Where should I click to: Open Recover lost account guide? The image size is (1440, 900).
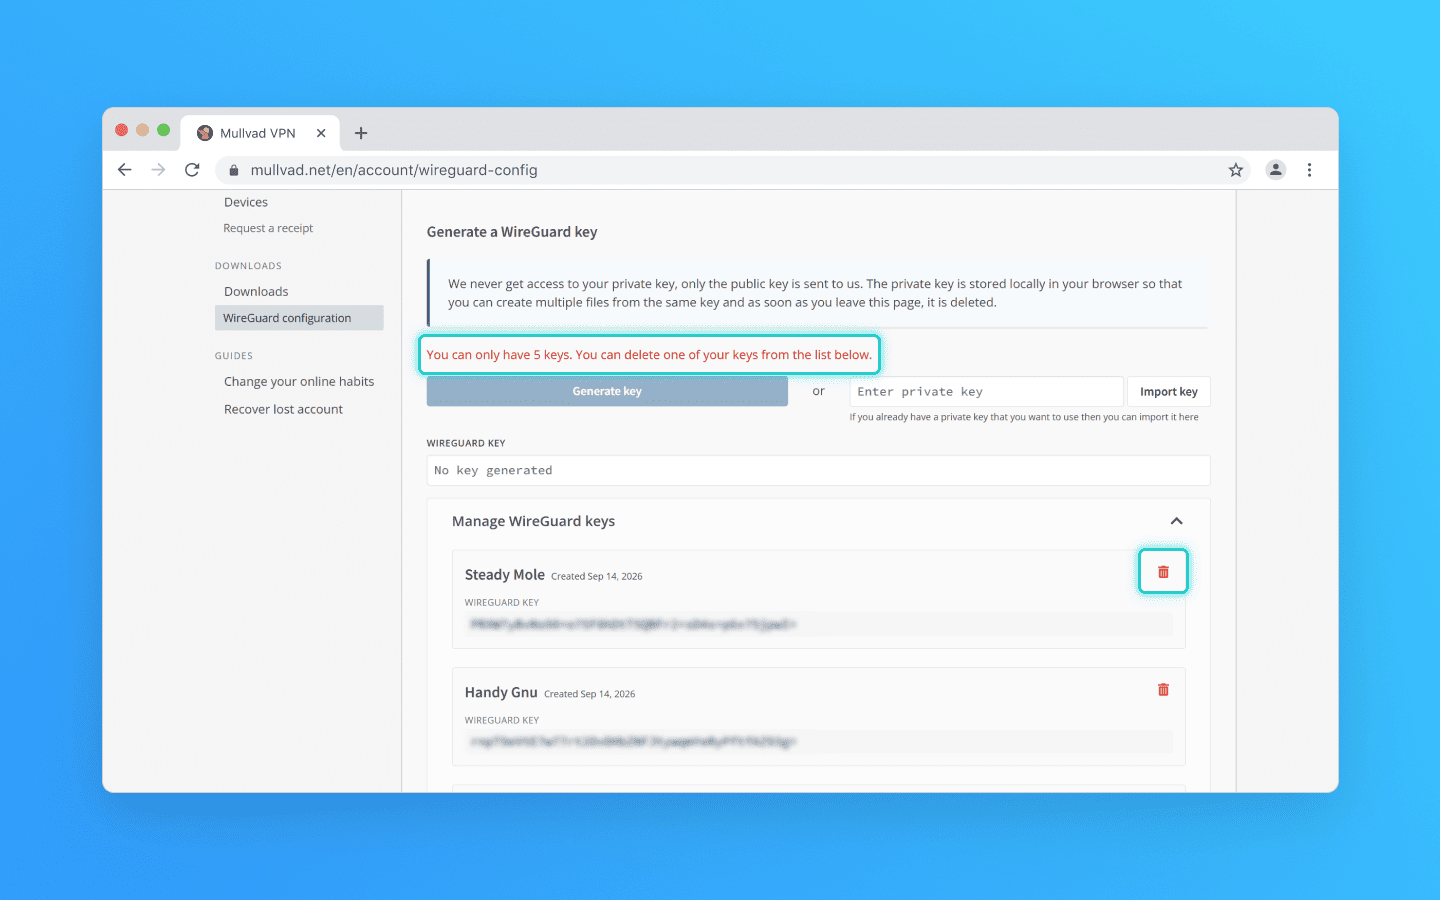tap(283, 409)
